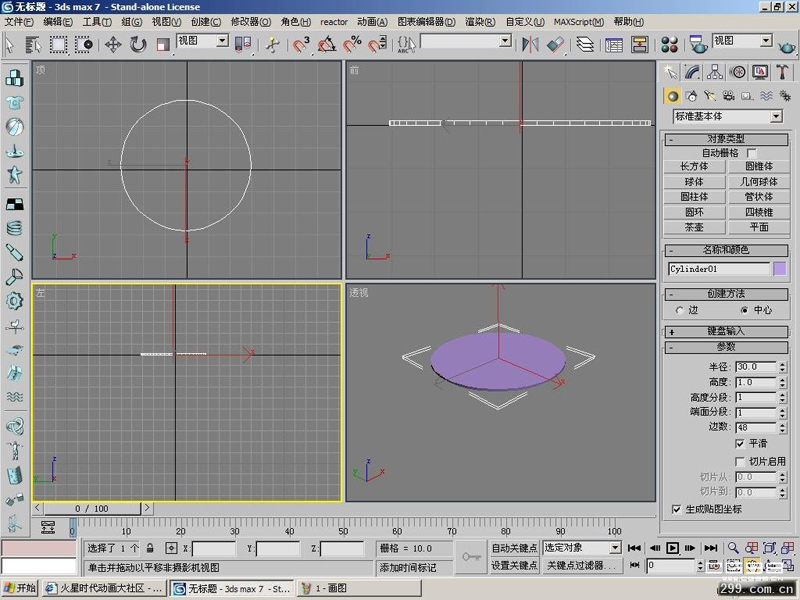
Task: Switch to the Hierarchy panel tab
Action: (x=715, y=72)
